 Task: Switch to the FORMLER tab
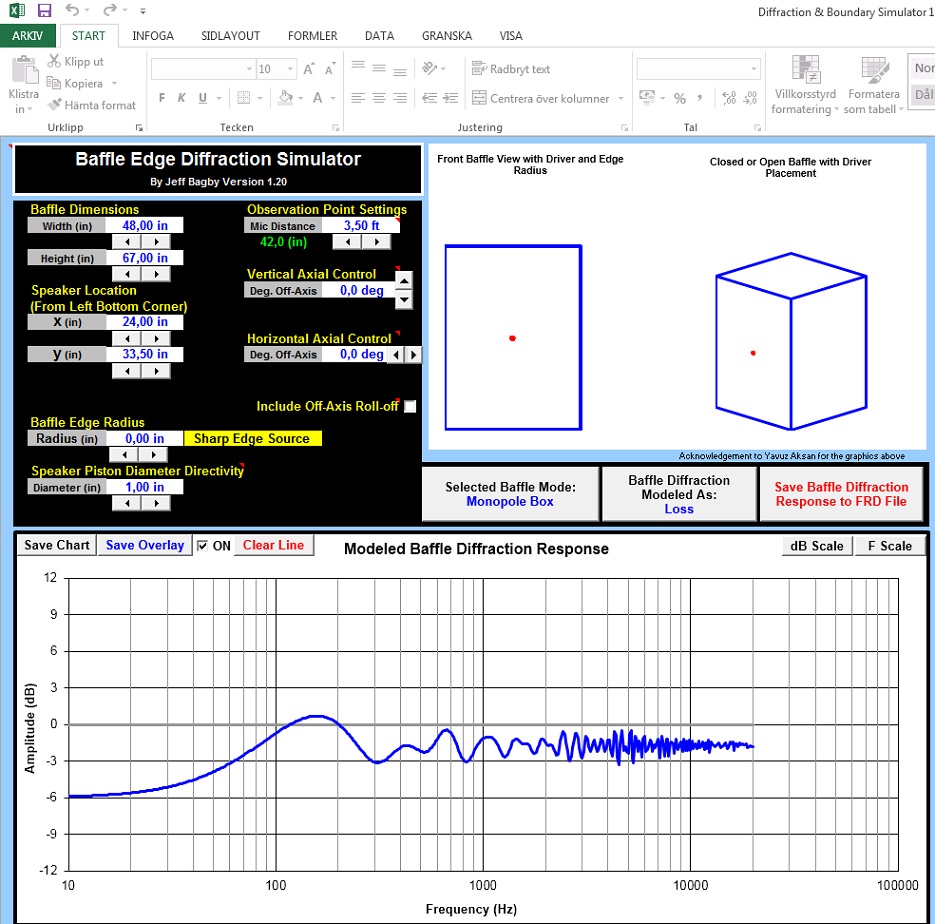pyautogui.click(x=312, y=36)
